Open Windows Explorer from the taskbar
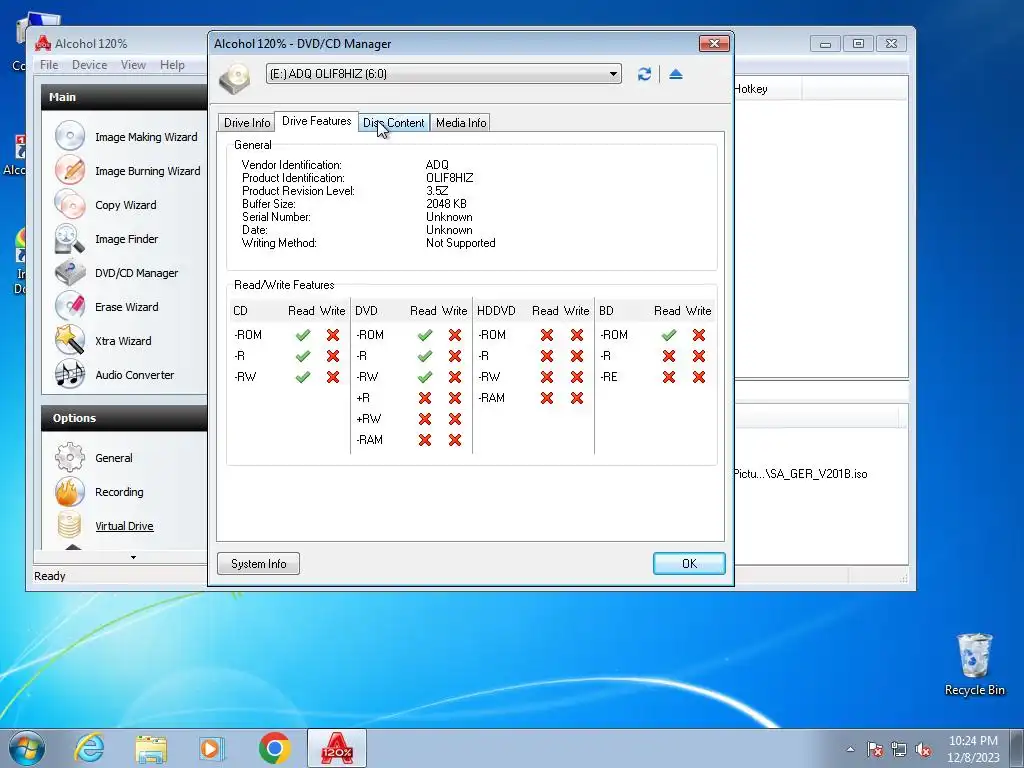Image resolution: width=1024 pixels, height=768 pixels. (151, 748)
